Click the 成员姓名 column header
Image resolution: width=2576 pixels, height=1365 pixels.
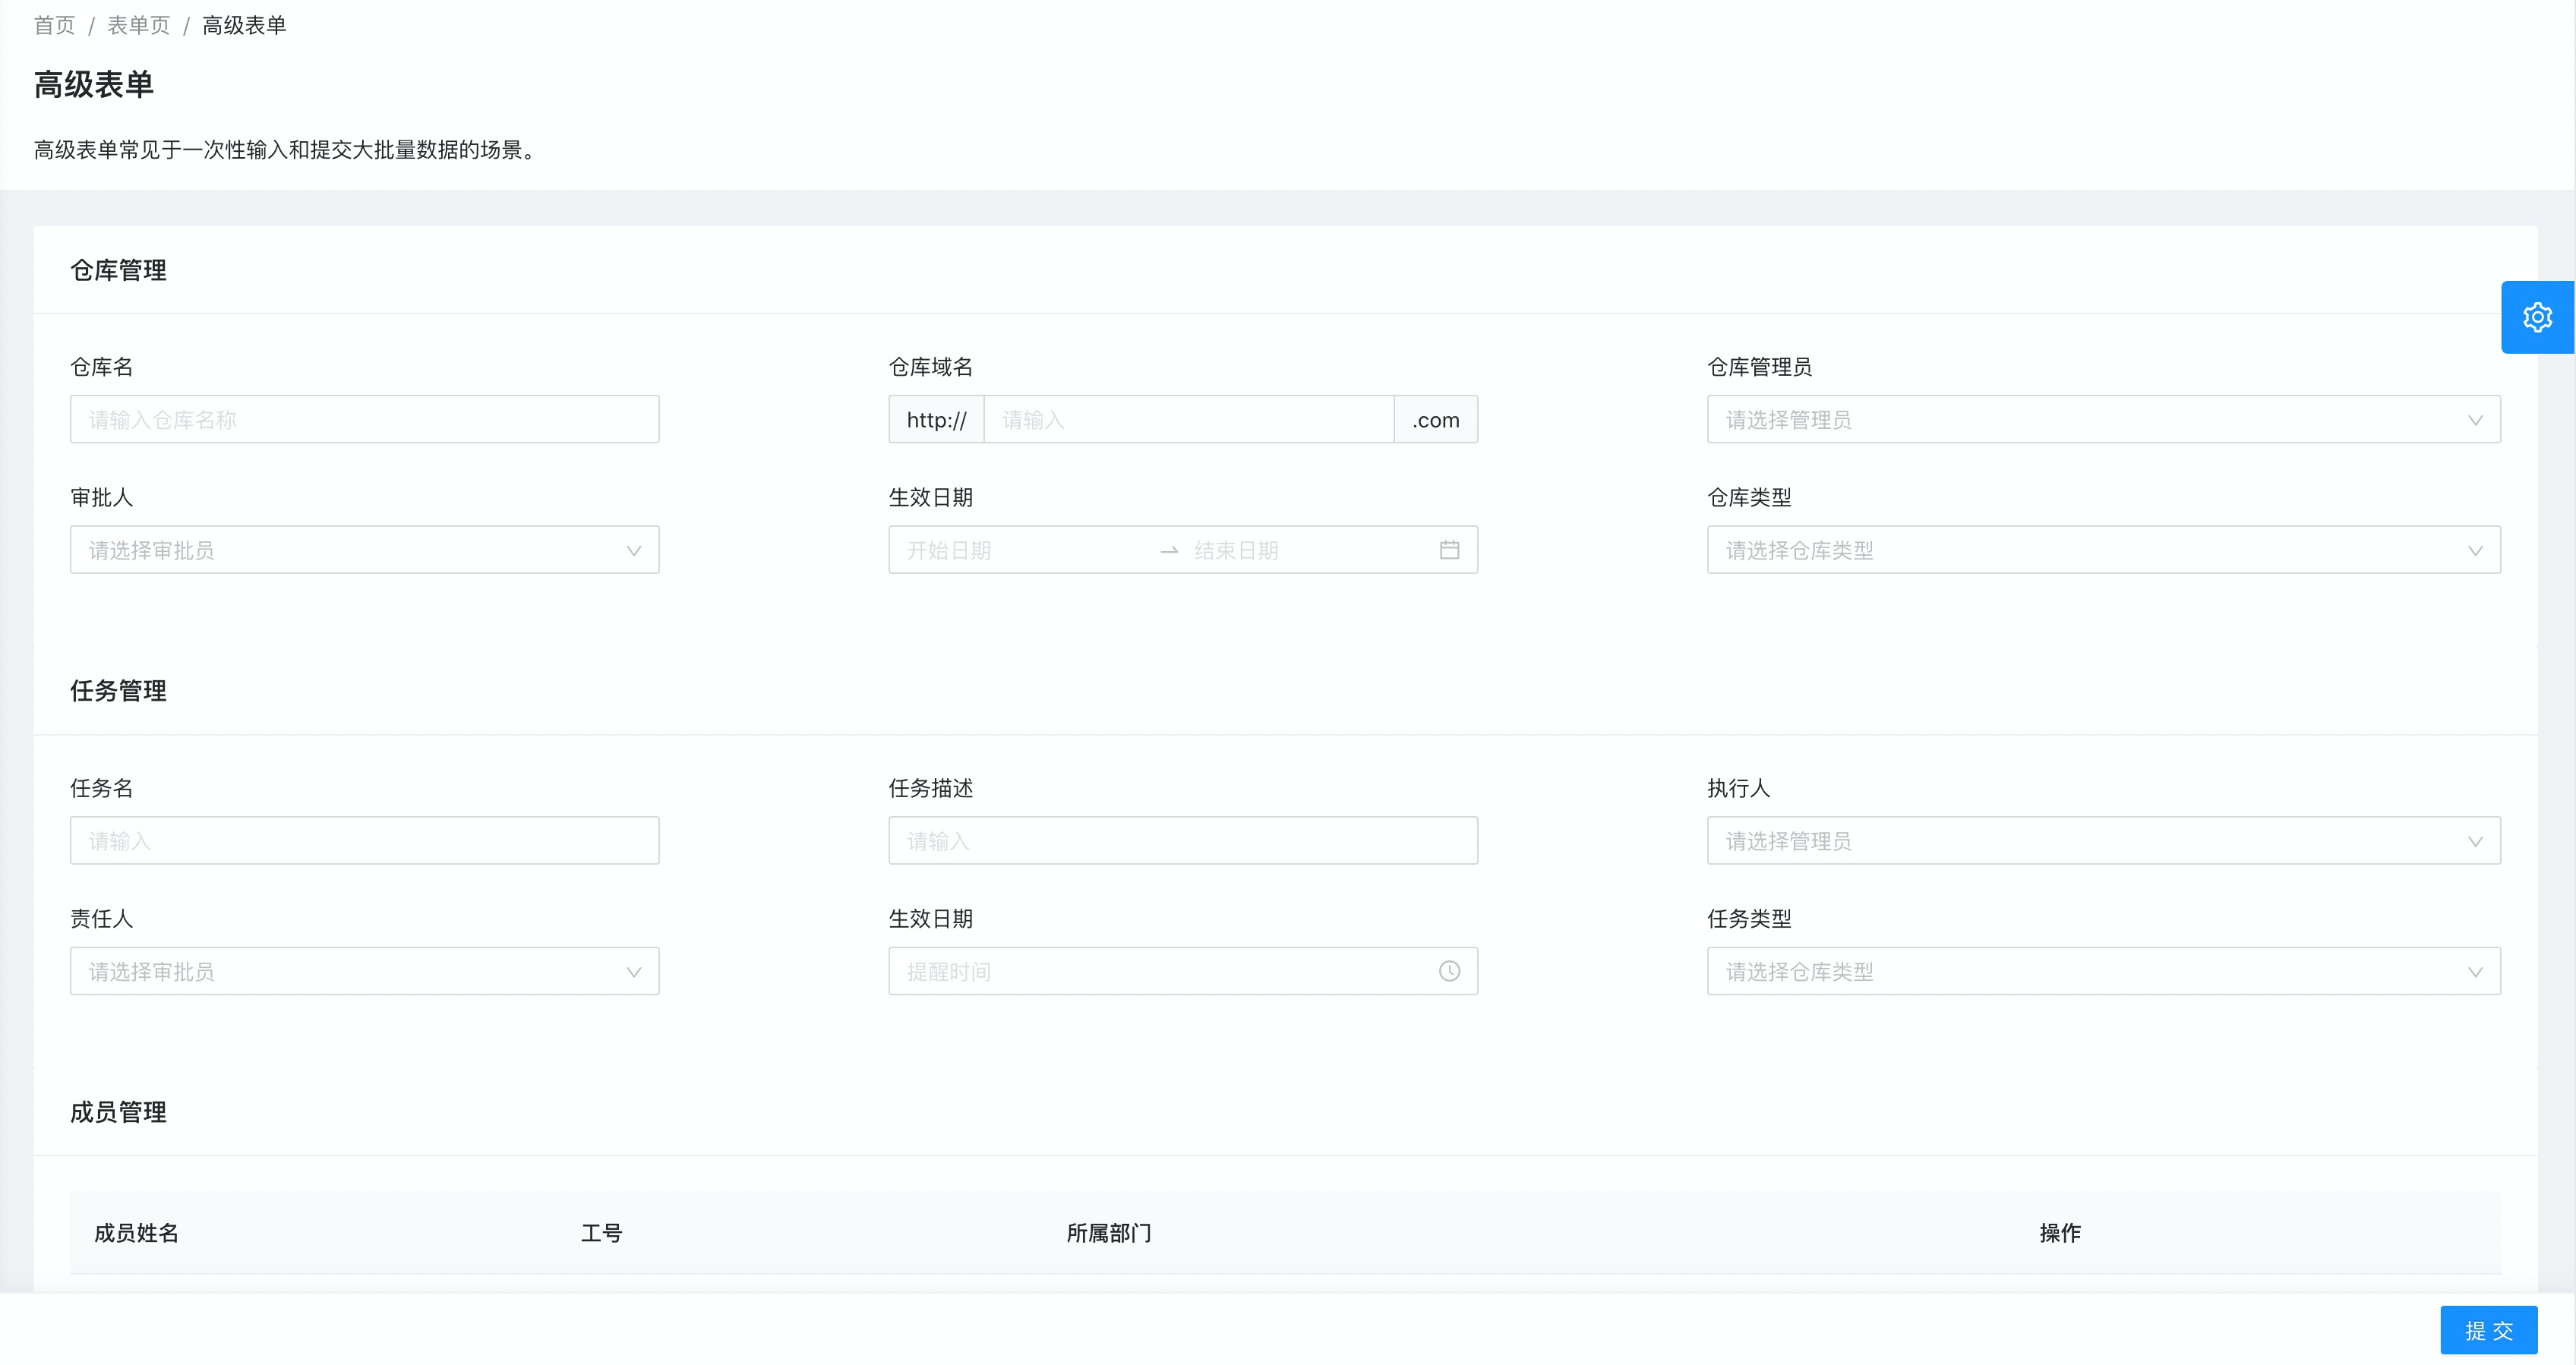pos(136,1233)
